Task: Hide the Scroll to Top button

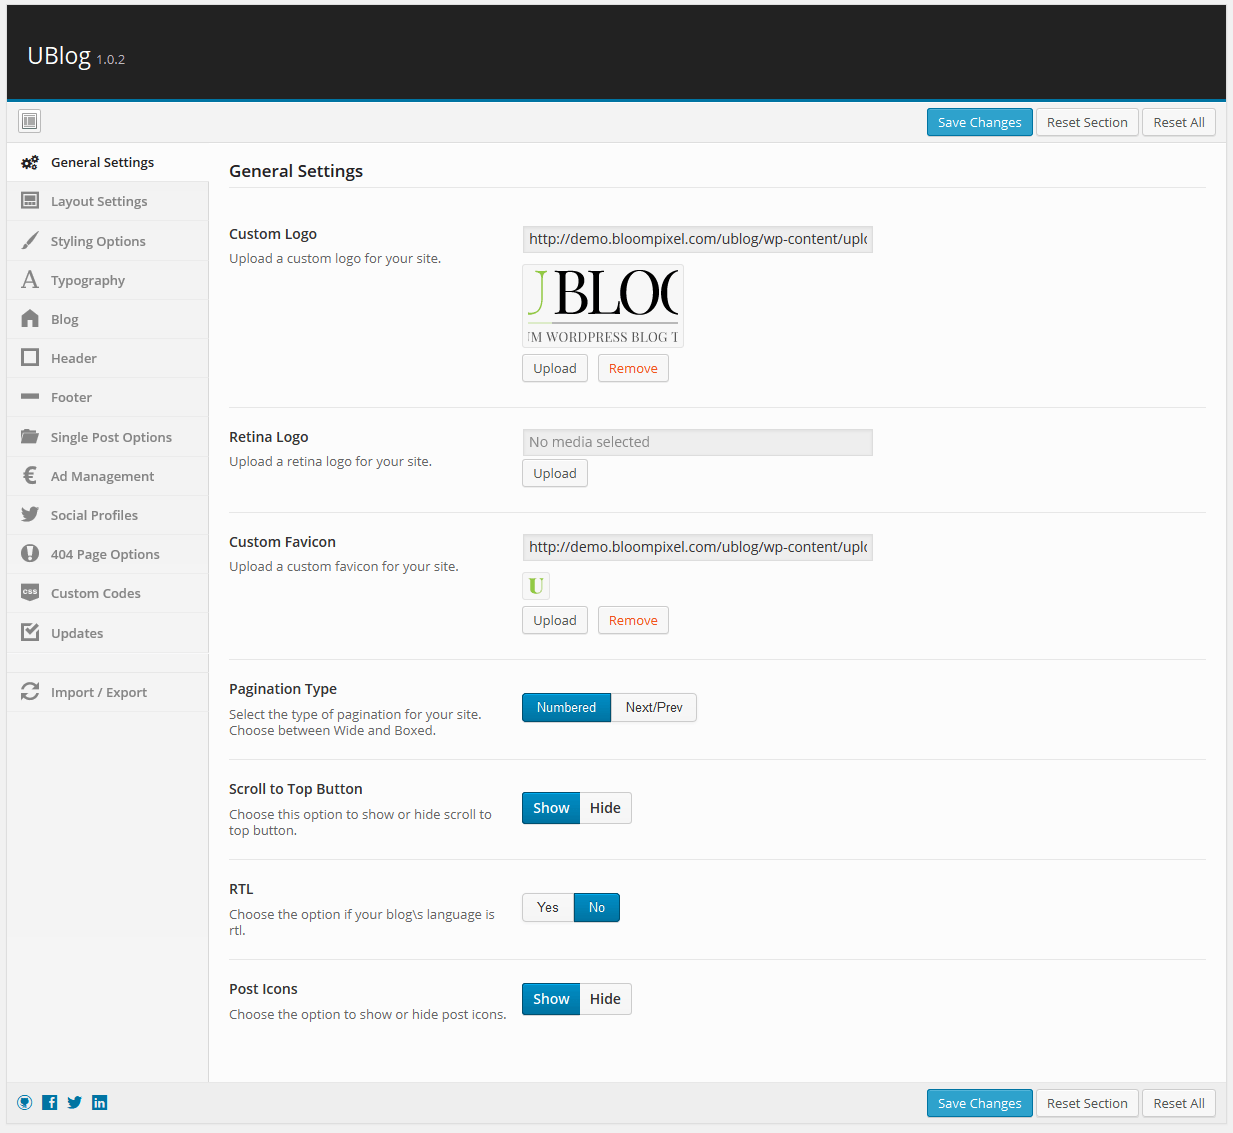Action: (x=605, y=808)
